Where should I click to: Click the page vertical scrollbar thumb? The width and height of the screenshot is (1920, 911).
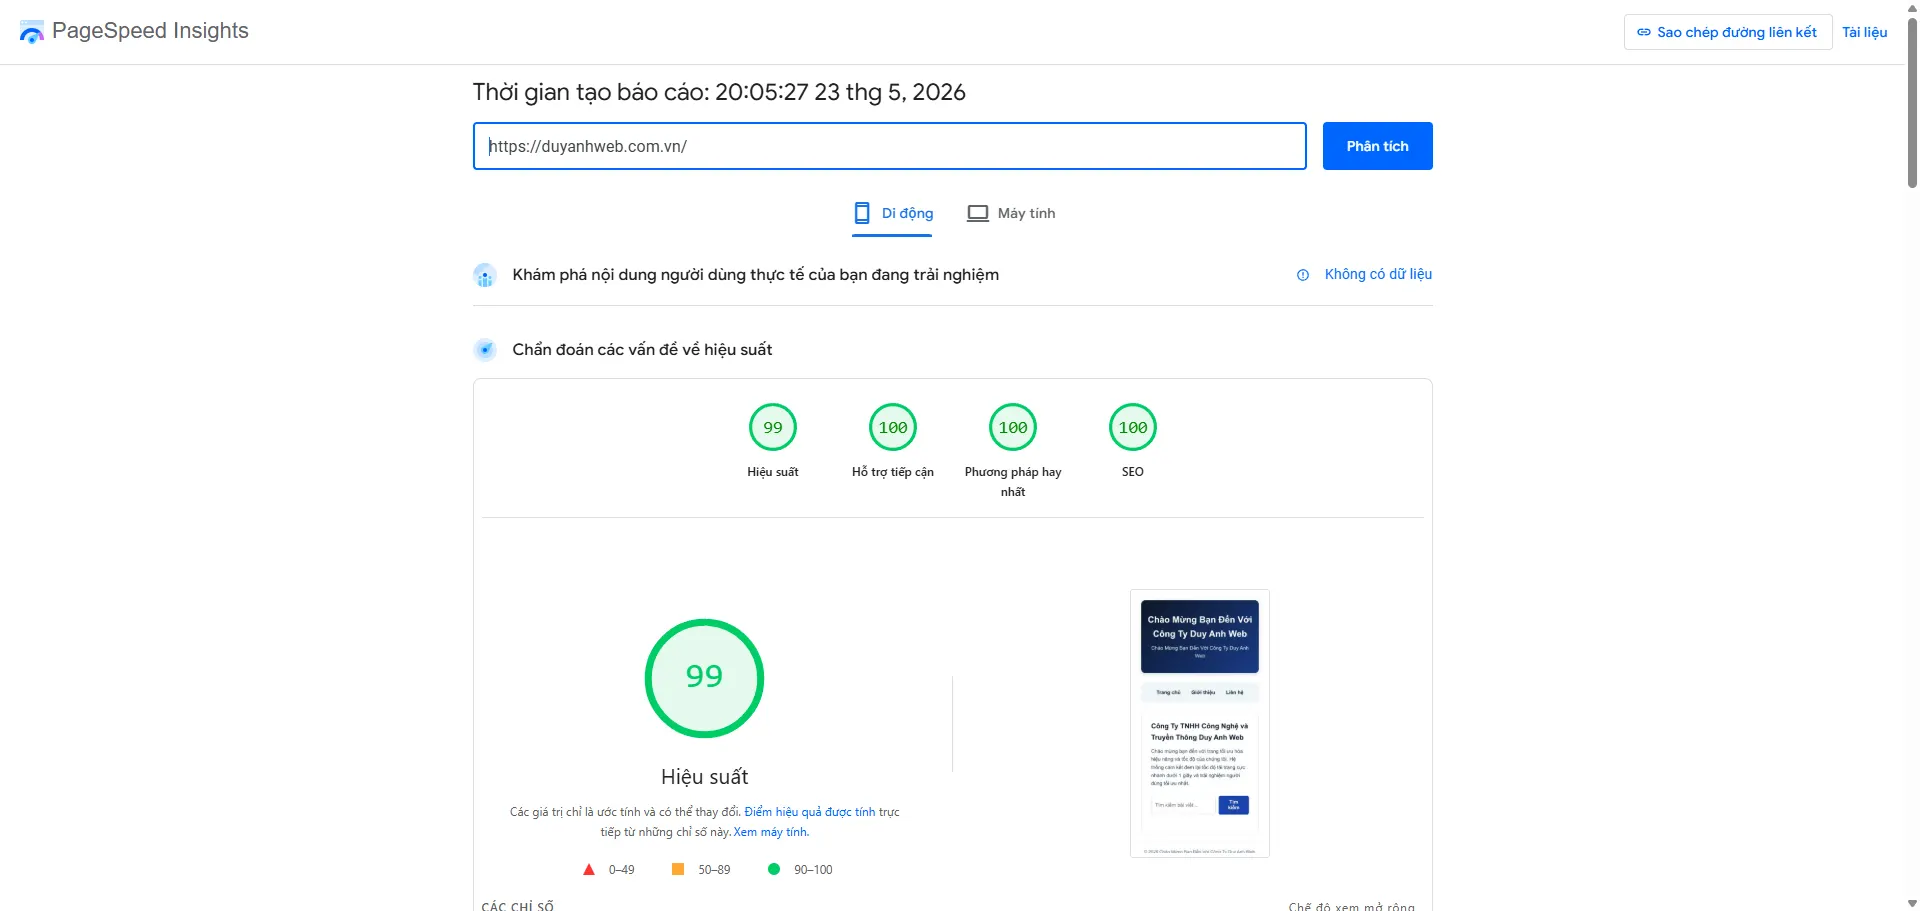pyautogui.click(x=1912, y=101)
